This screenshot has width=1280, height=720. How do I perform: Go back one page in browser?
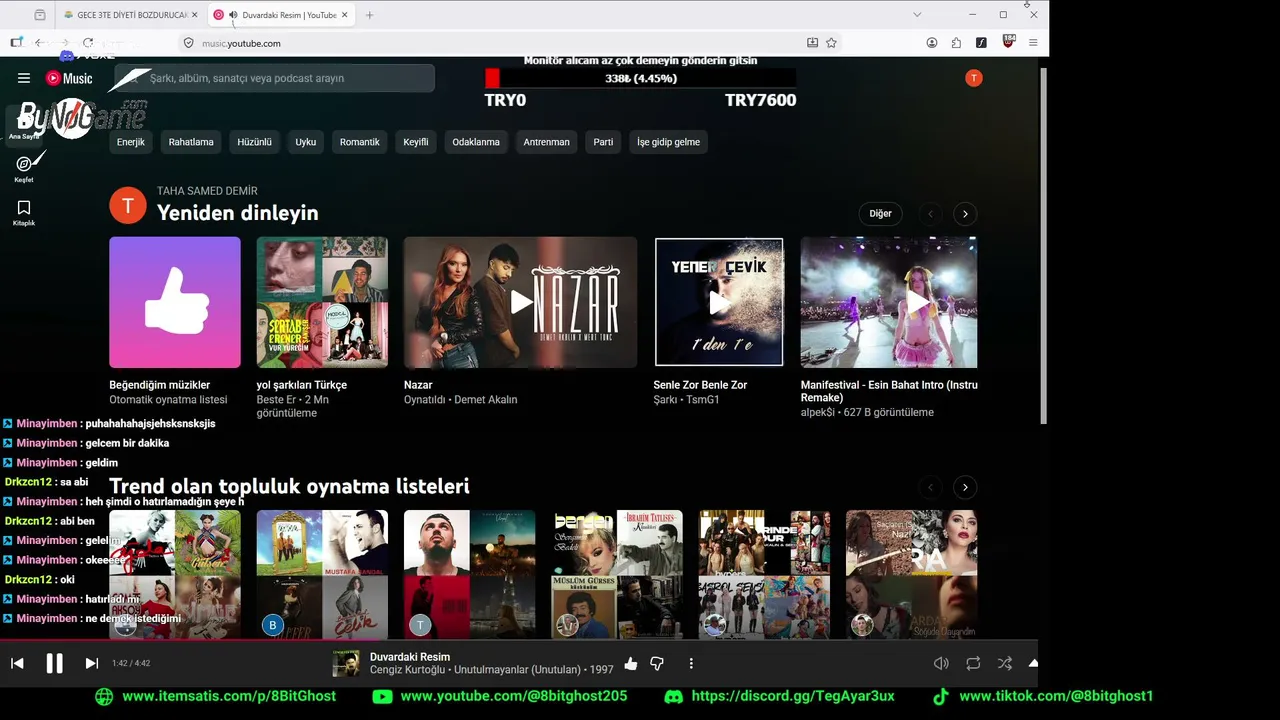click(40, 43)
